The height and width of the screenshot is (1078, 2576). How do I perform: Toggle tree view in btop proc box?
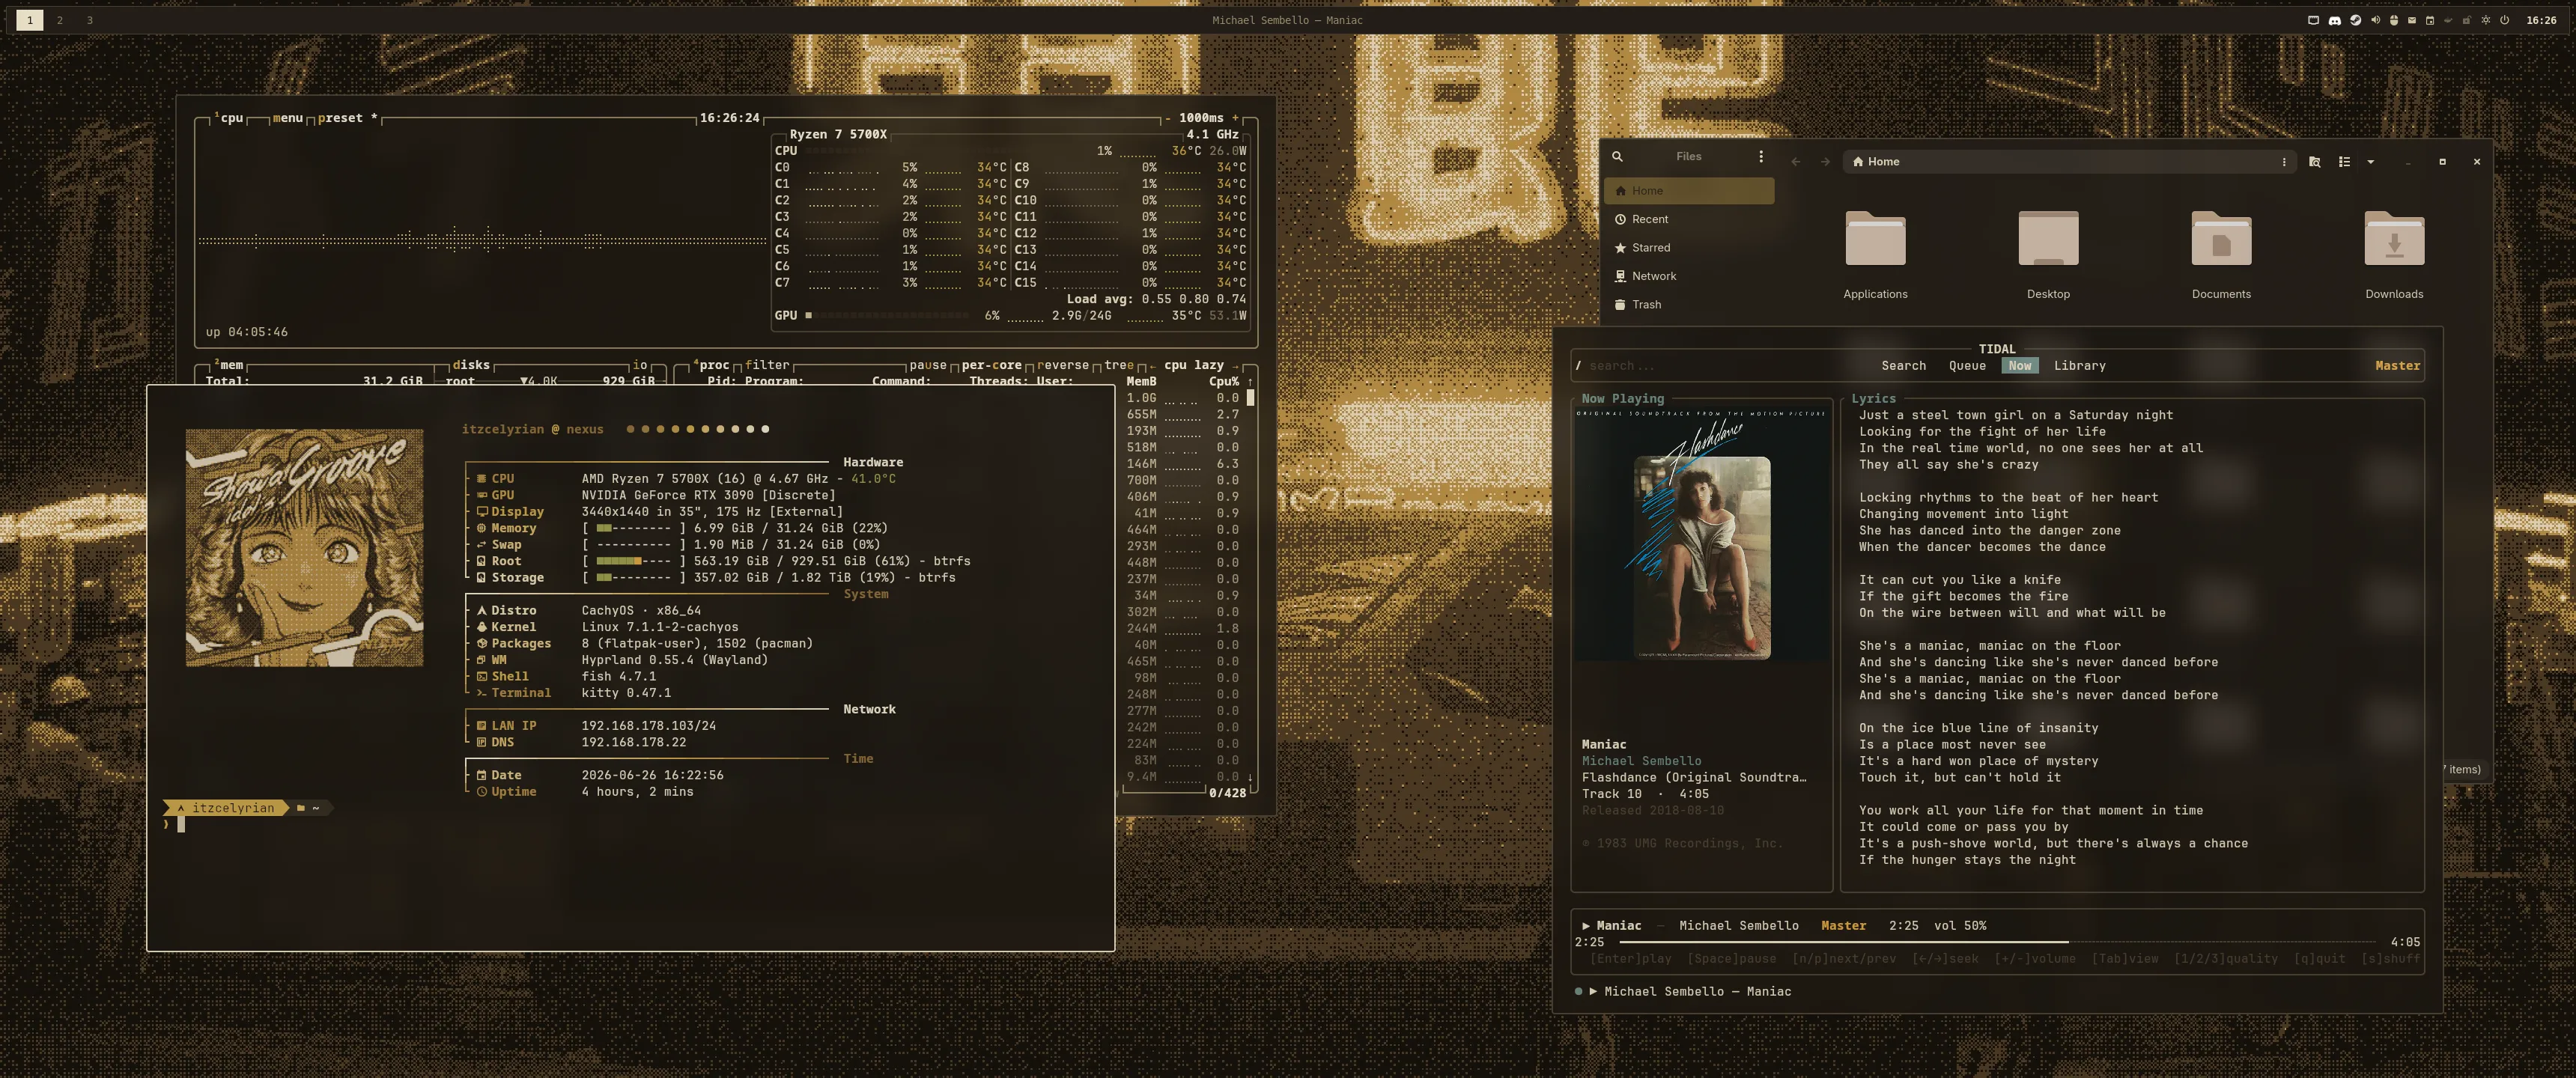pos(1119,365)
